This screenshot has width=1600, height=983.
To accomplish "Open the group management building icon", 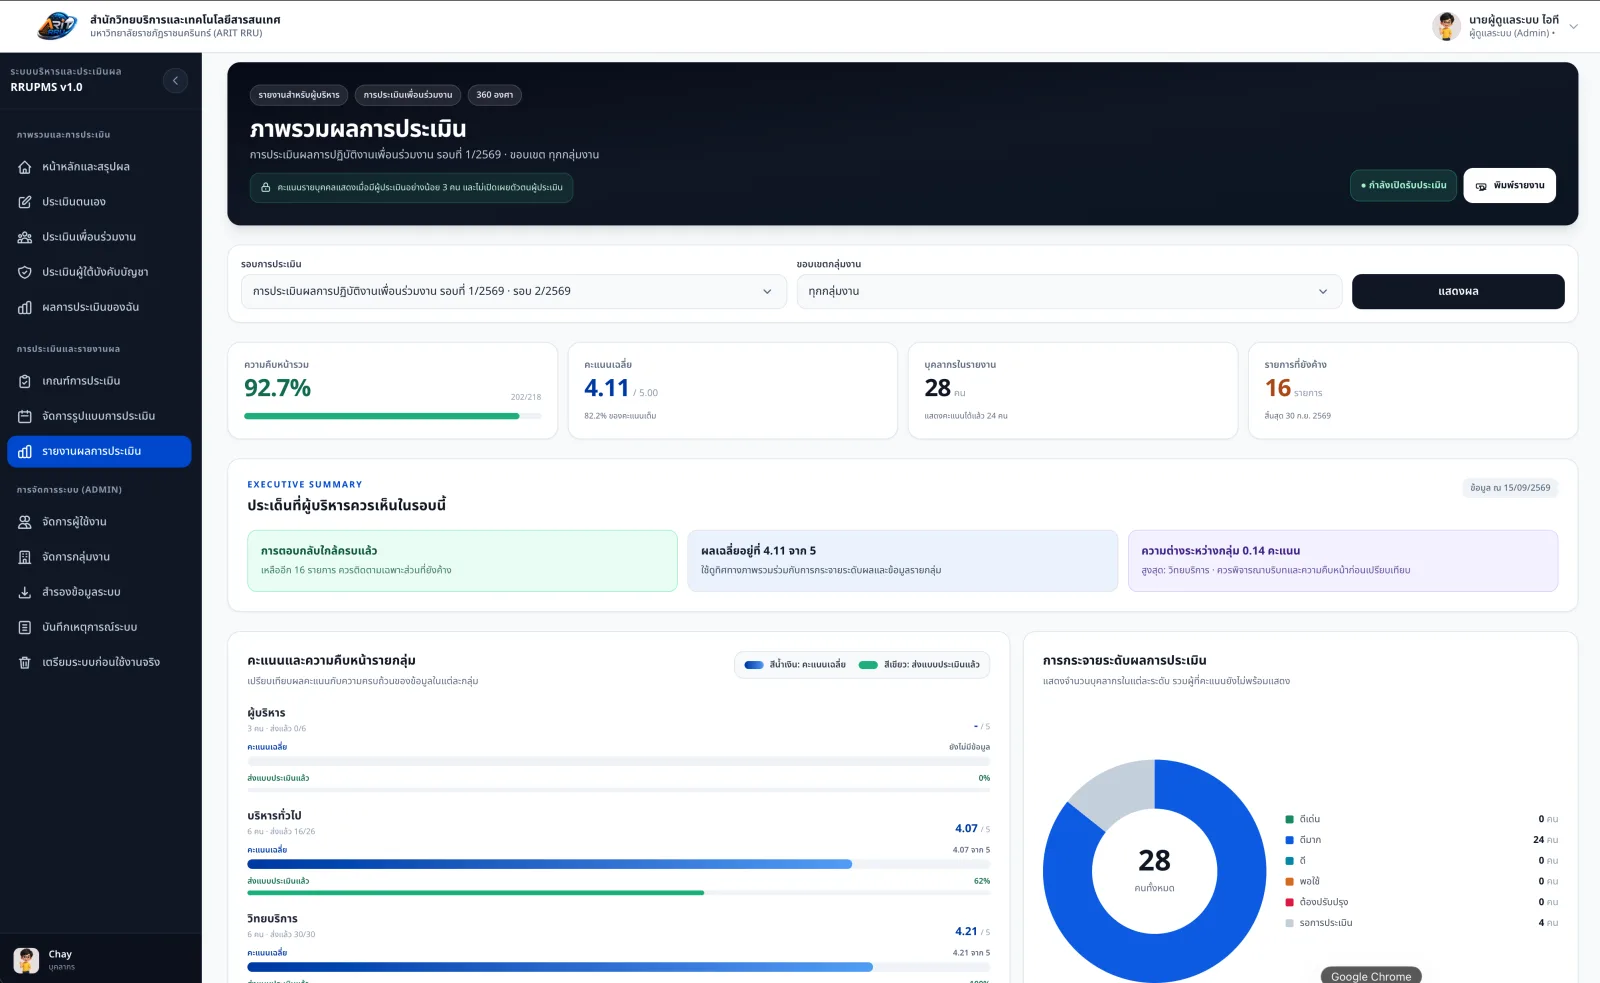I will 25,557.
